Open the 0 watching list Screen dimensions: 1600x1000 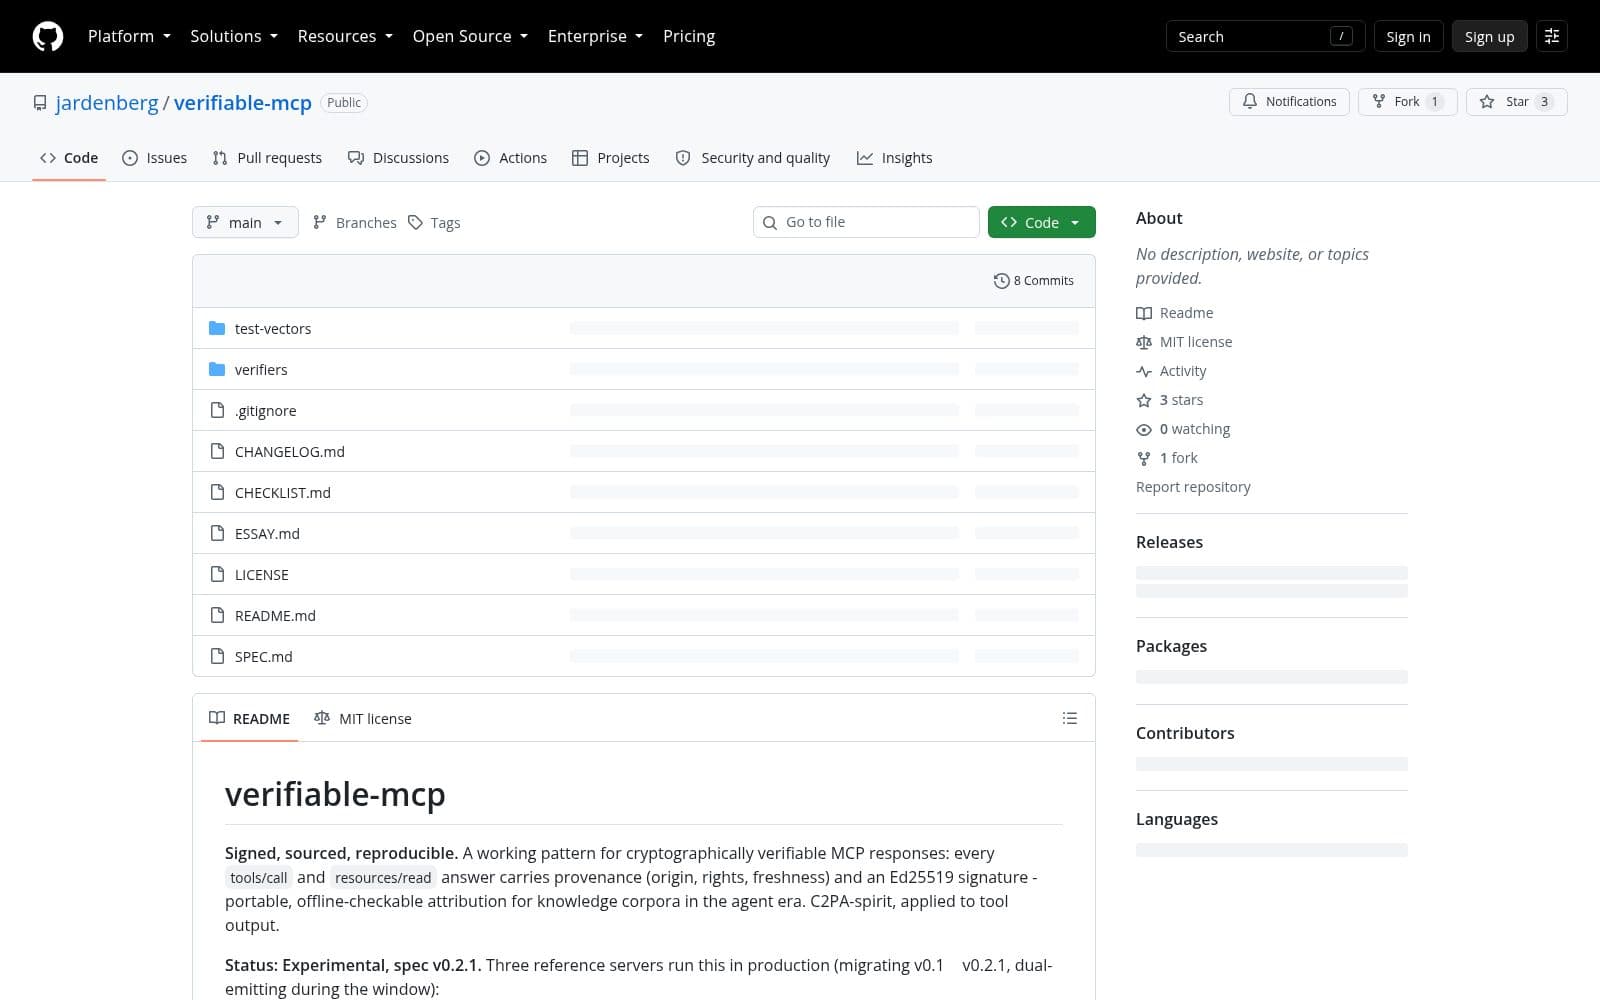pos(1183,429)
